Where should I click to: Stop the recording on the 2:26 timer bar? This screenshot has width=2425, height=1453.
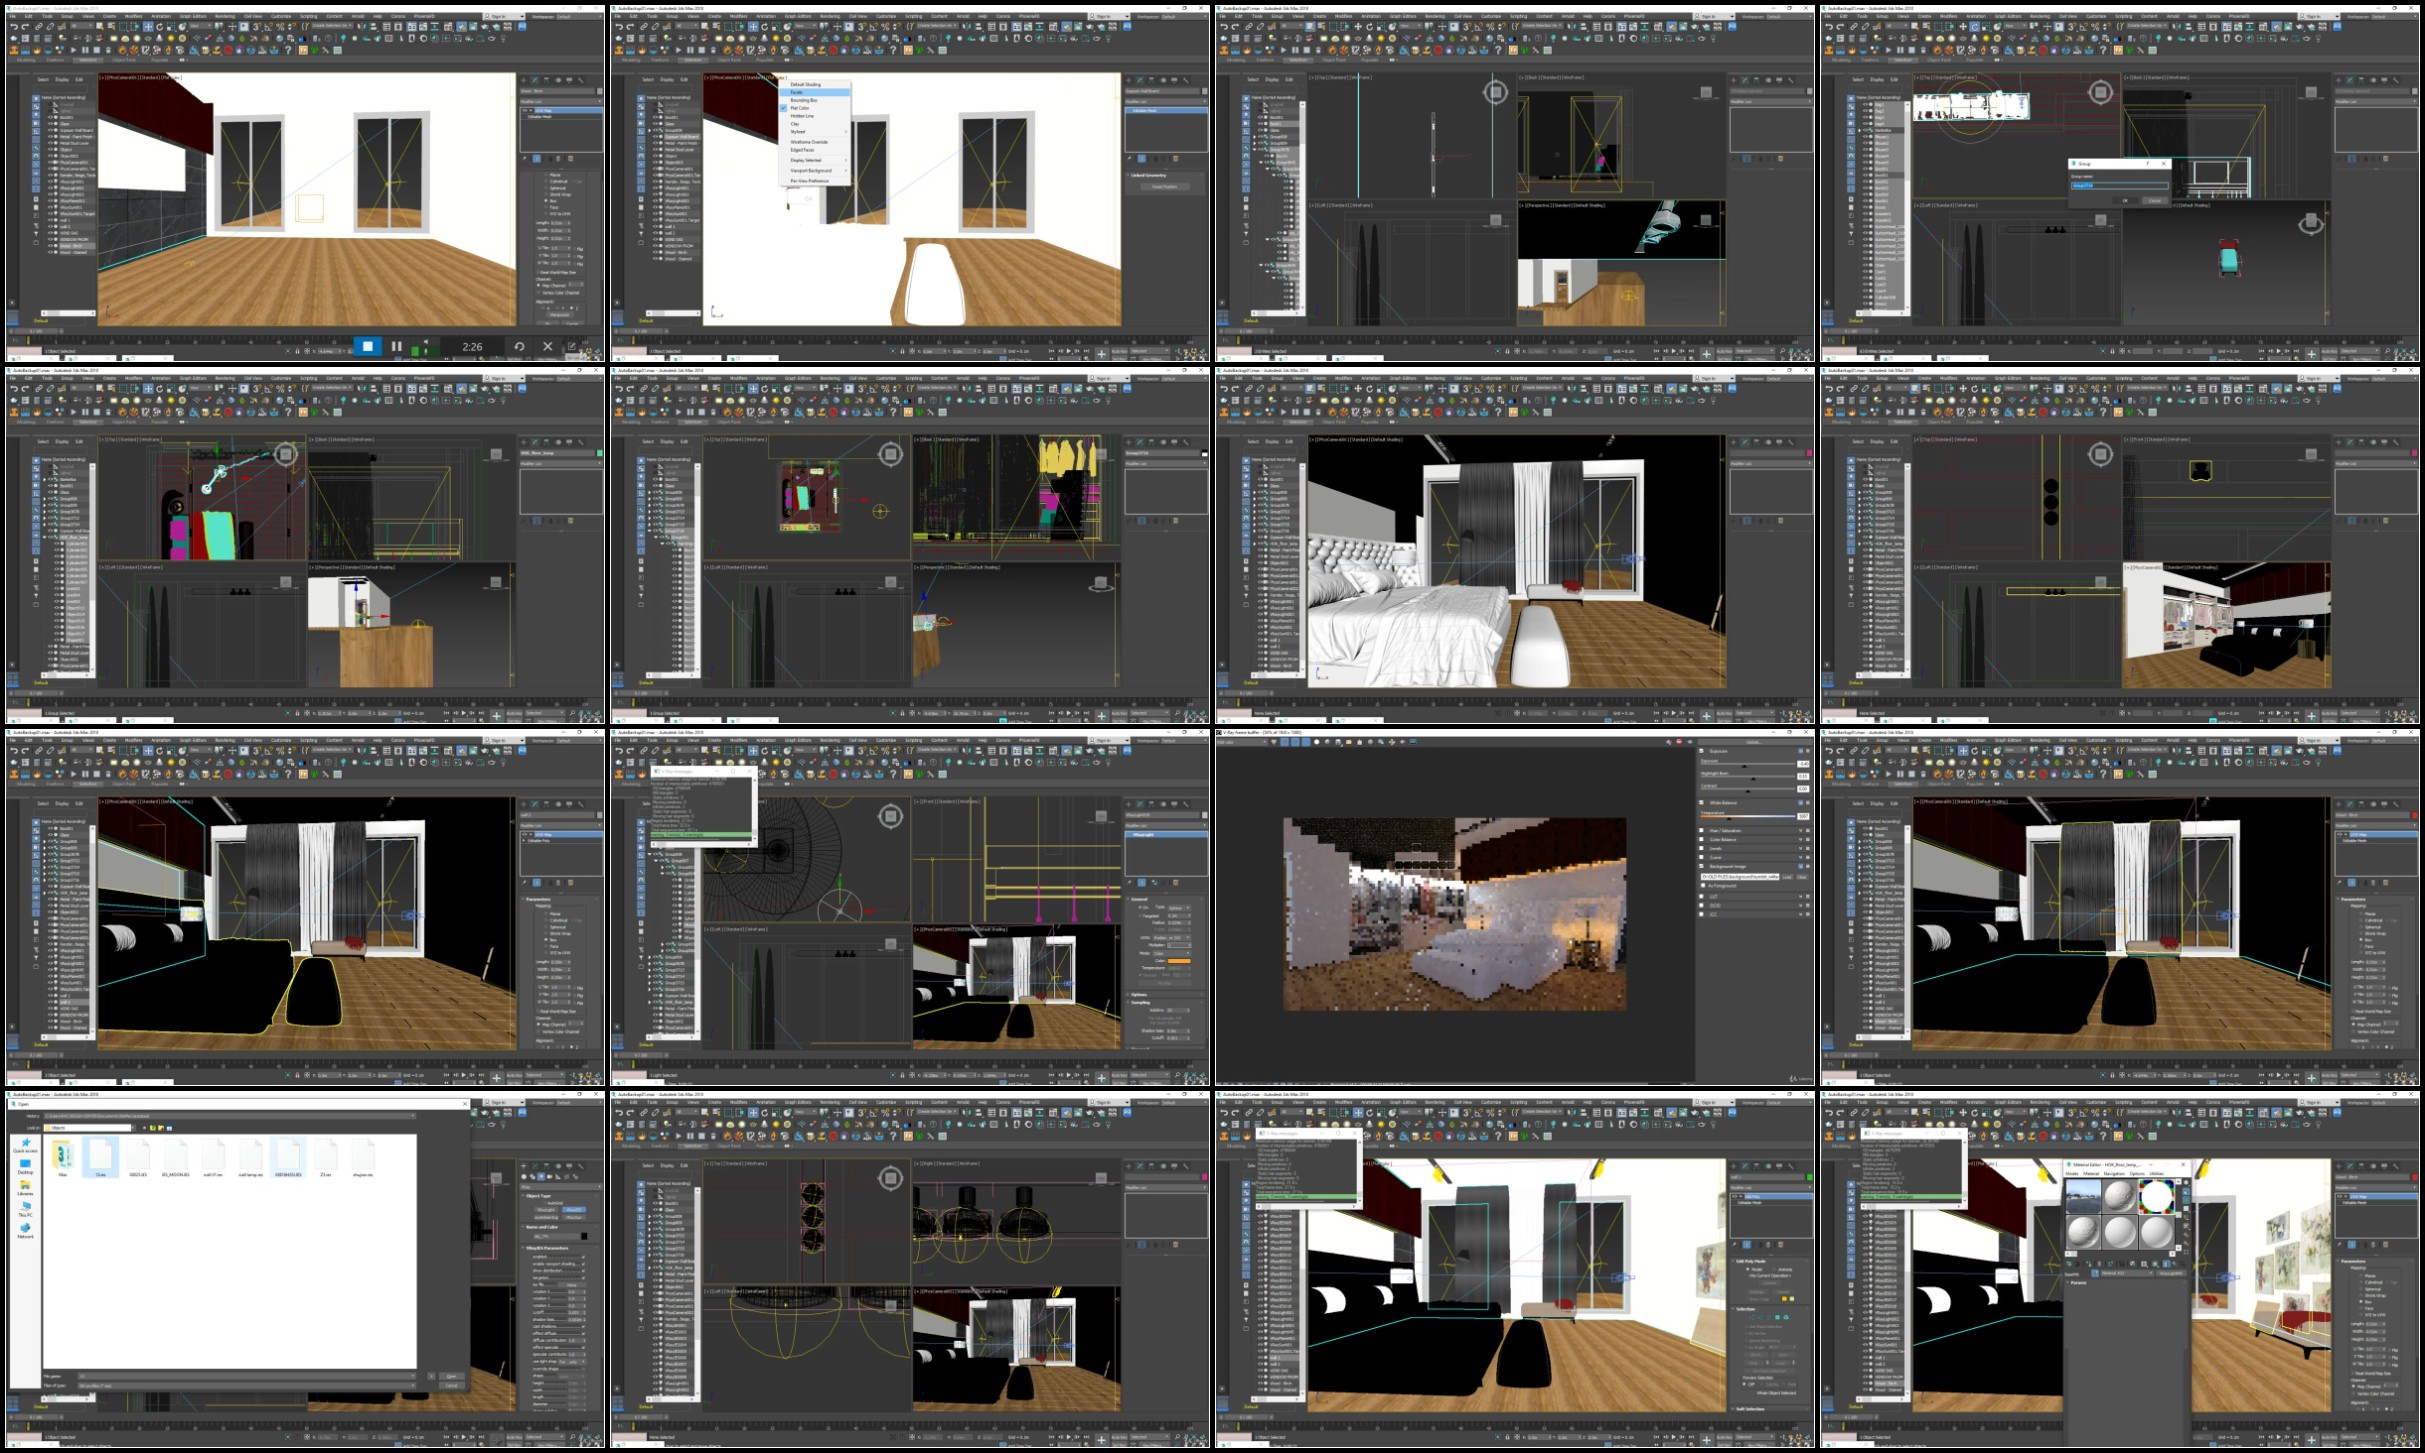click(x=367, y=346)
